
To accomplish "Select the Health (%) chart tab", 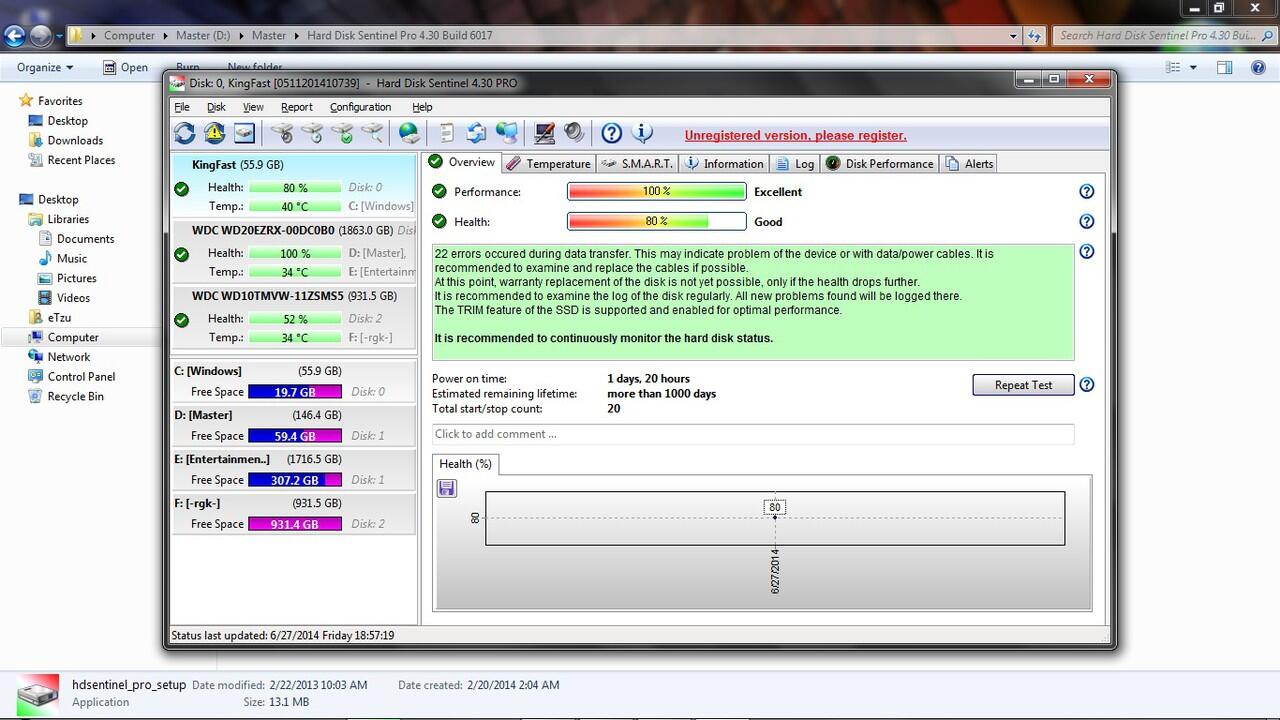I will click(x=465, y=464).
